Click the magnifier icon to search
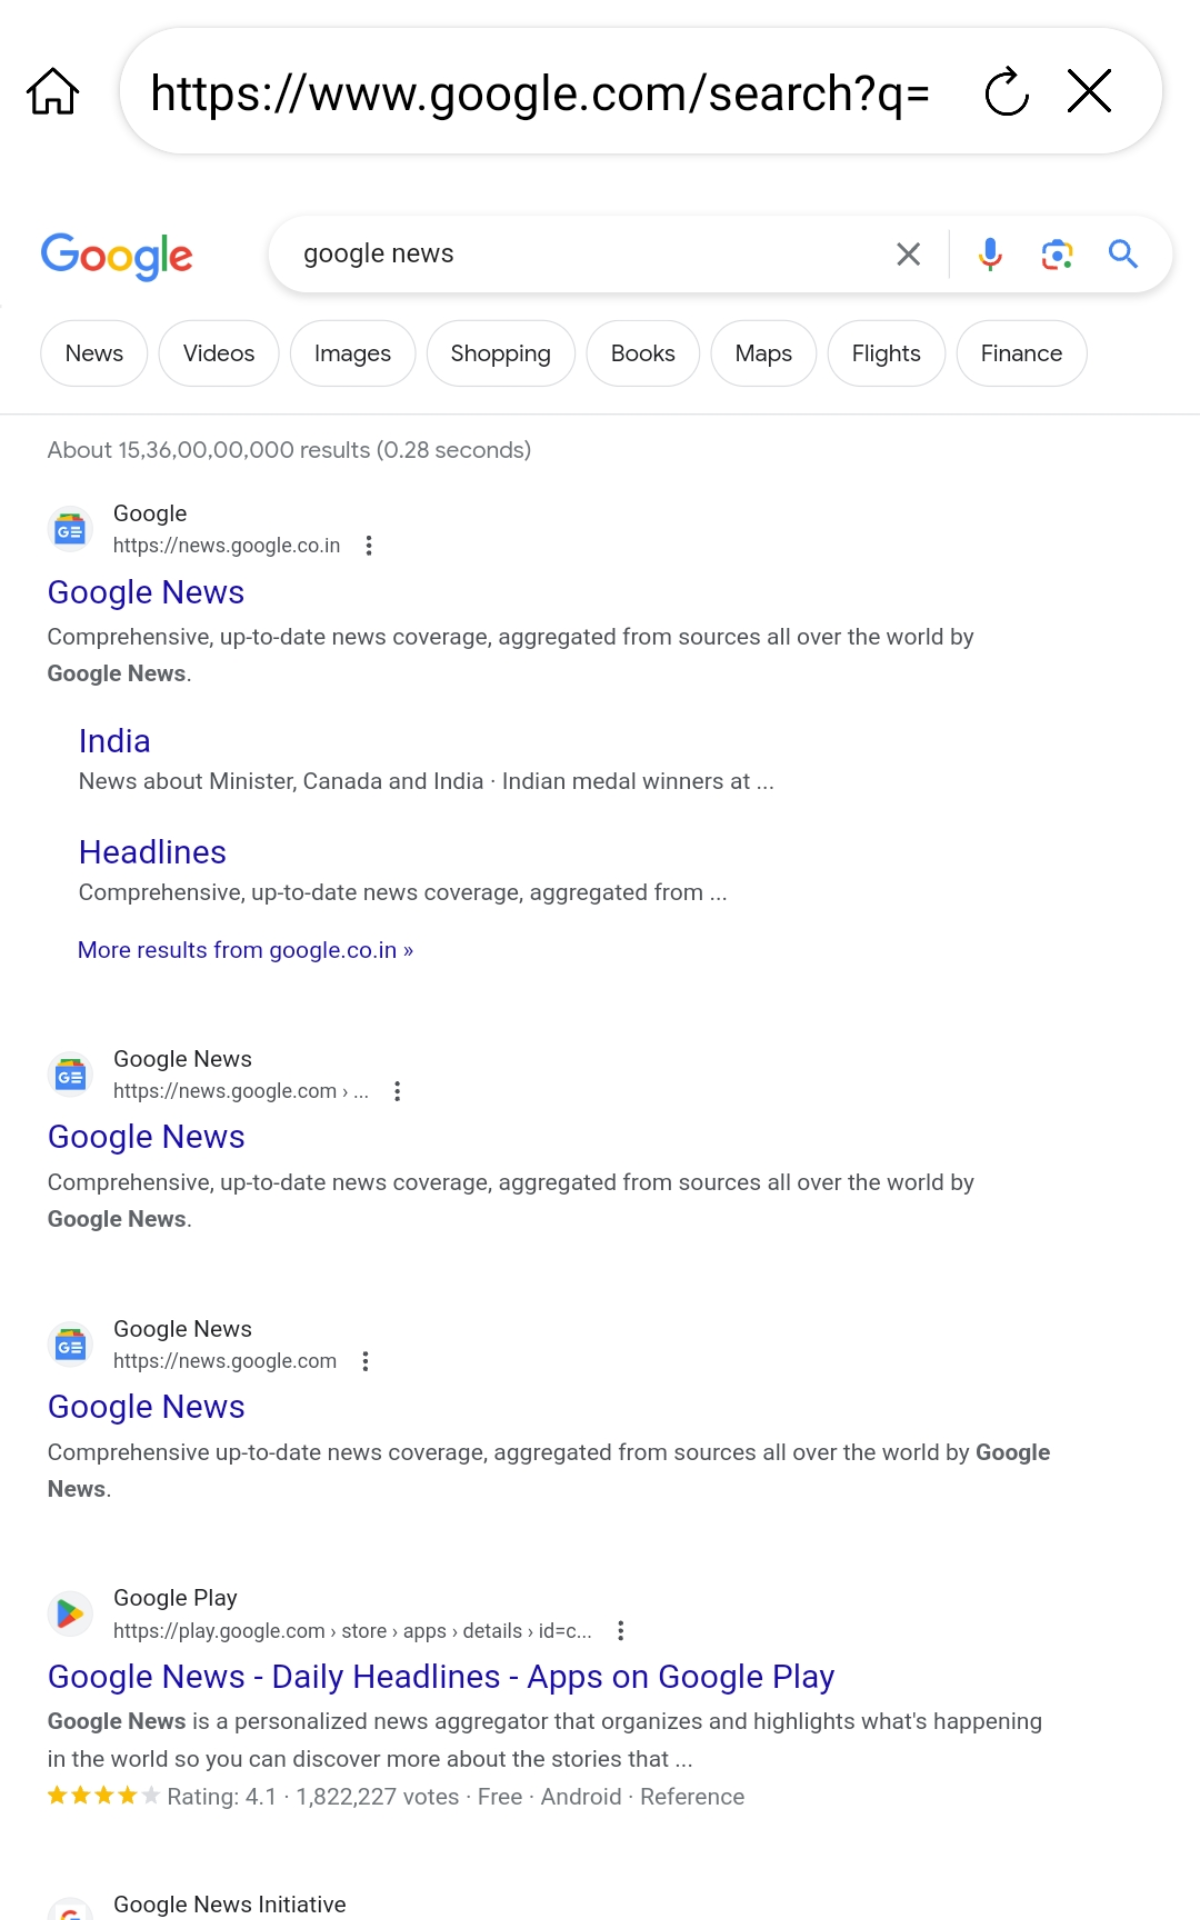Image resolution: width=1200 pixels, height=1920 pixels. (1123, 254)
